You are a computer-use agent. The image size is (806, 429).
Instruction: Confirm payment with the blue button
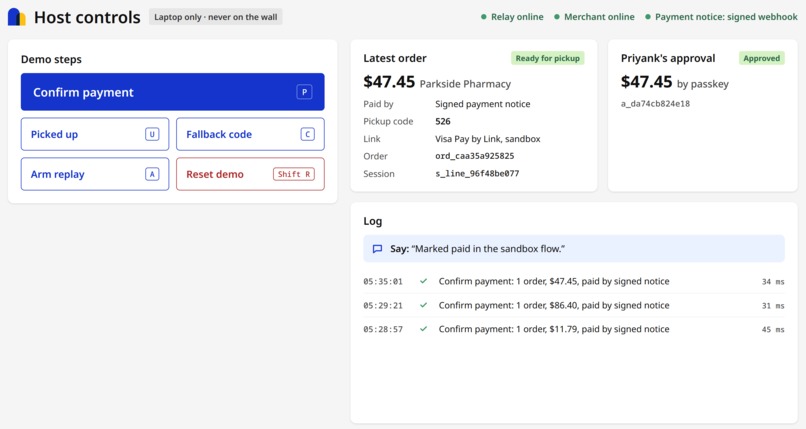(x=173, y=92)
